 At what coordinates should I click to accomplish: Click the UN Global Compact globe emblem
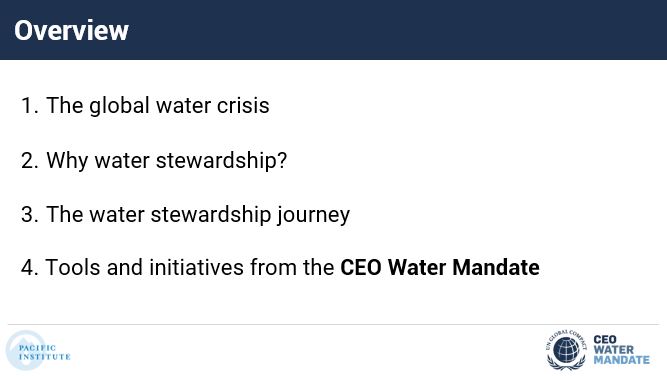click(566, 350)
